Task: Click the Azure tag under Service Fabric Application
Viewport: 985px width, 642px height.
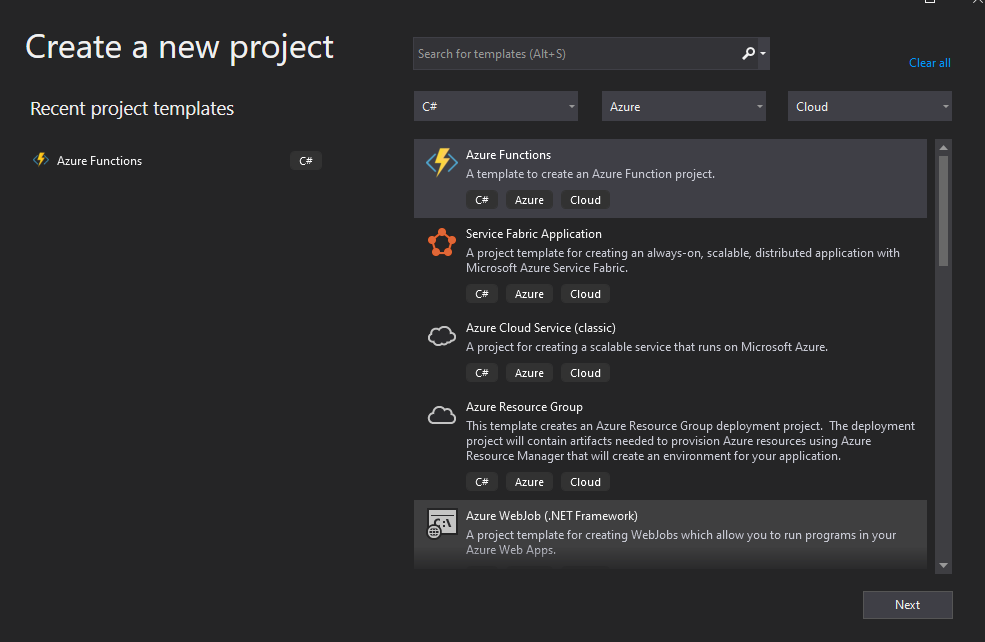Action: [x=529, y=294]
